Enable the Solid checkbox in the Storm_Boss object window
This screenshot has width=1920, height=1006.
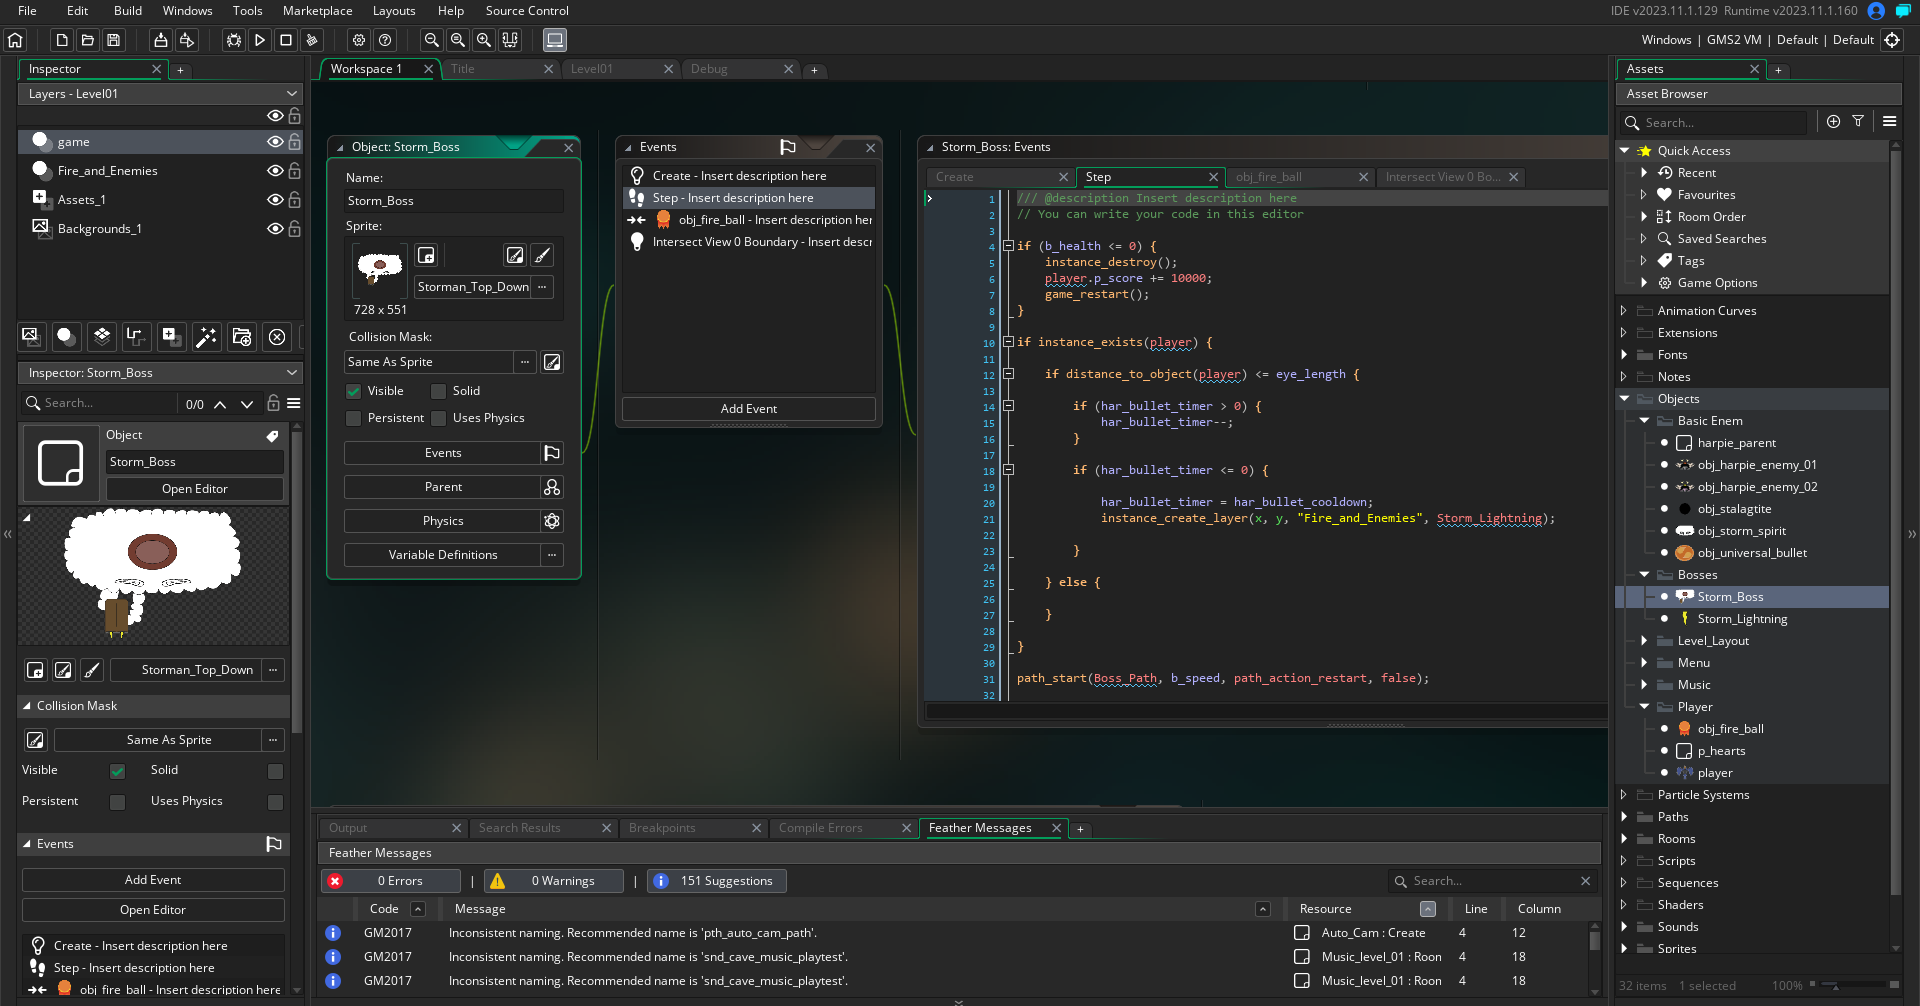(x=438, y=391)
